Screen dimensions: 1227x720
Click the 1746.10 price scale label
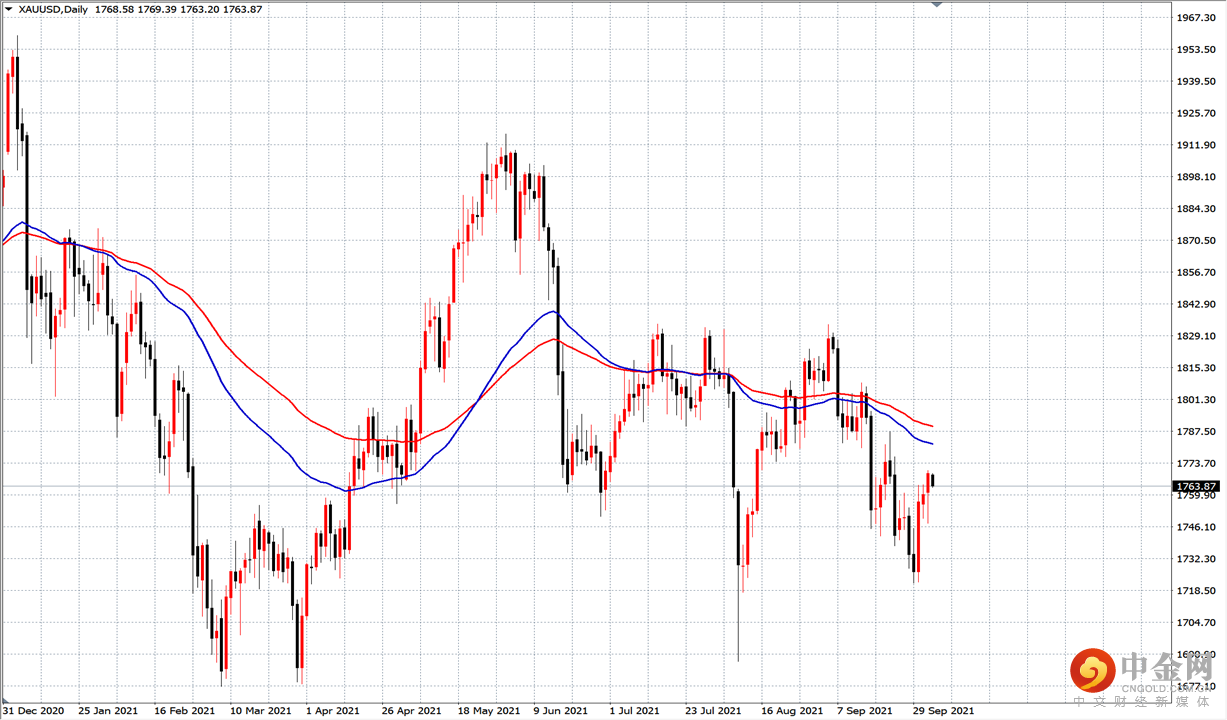(x=1196, y=527)
